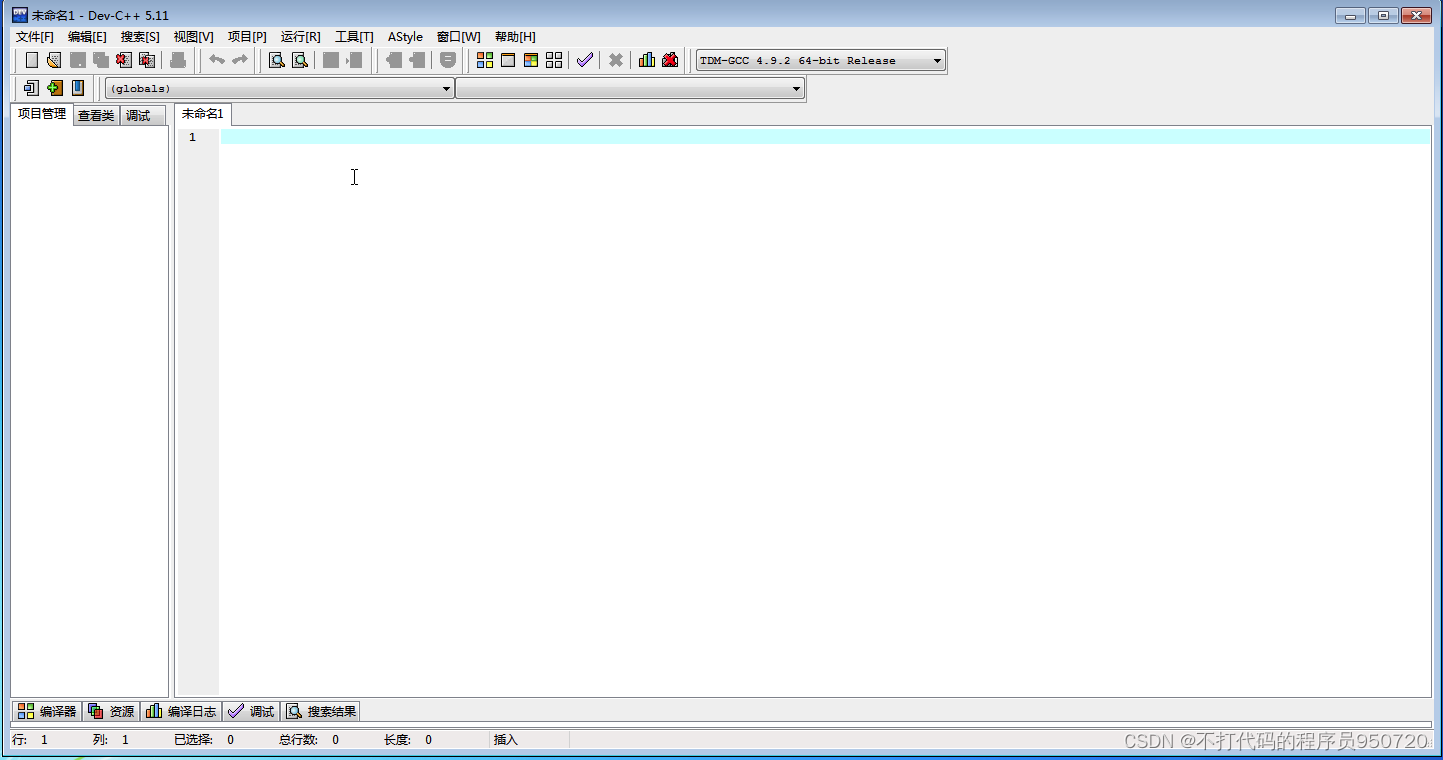Expand the empty function list dropdown
Image resolution: width=1443 pixels, height=760 pixels.
click(x=630, y=89)
